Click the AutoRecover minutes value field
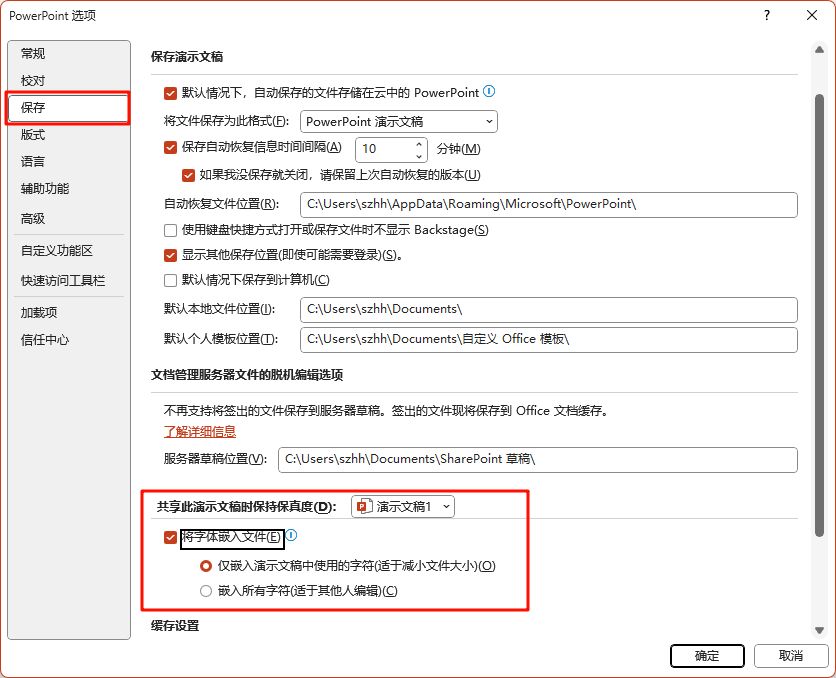 pos(385,149)
